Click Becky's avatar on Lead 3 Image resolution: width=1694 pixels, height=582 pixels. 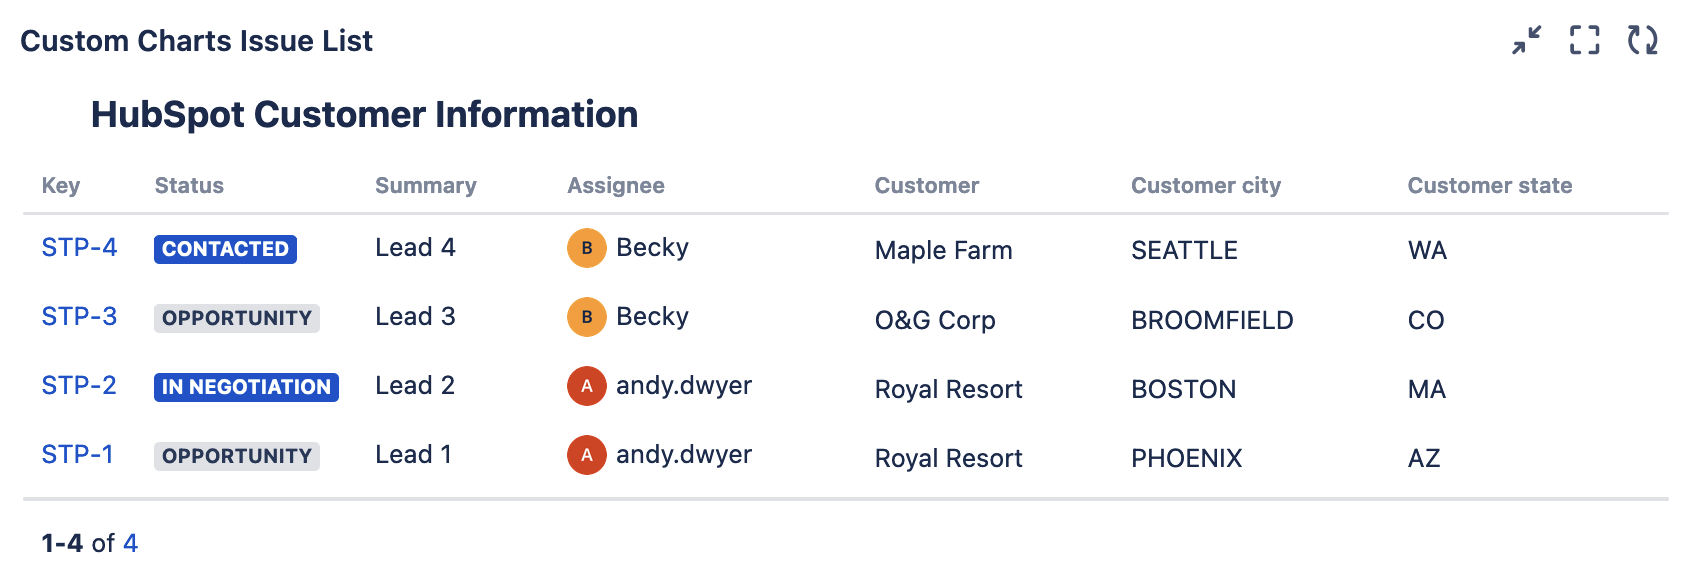(587, 317)
